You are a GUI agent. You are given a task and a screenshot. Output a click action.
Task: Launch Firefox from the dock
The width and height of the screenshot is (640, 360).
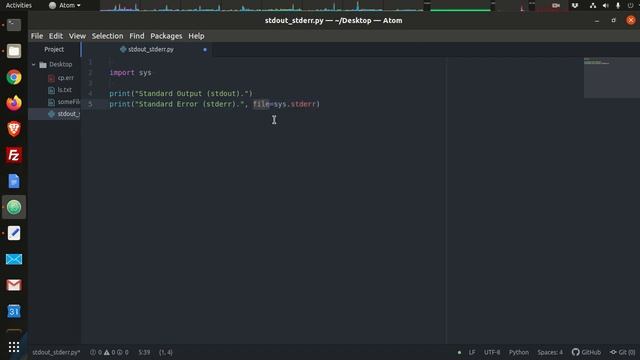click(x=14, y=103)
